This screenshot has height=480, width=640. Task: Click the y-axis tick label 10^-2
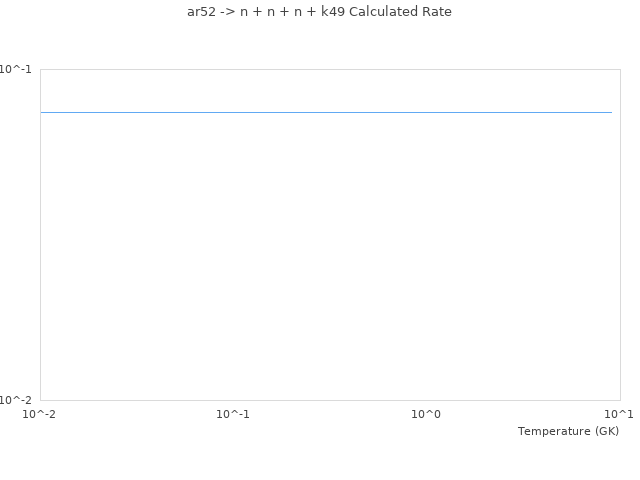[15, 400]
